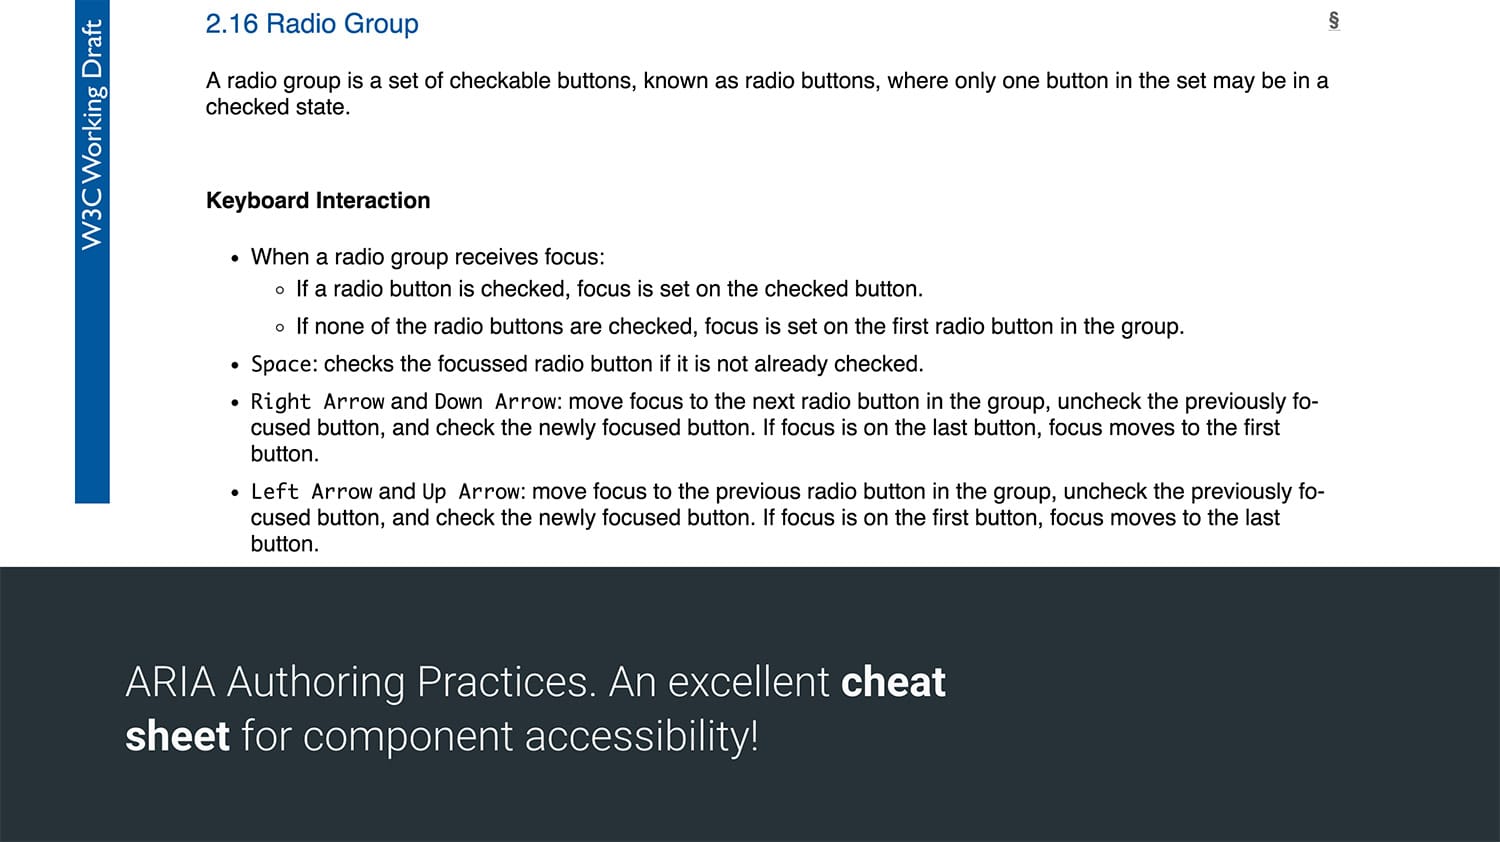Click the bold word "sheet" in caption
Viewport: 1500px width, 842px height.
(177, 736)
